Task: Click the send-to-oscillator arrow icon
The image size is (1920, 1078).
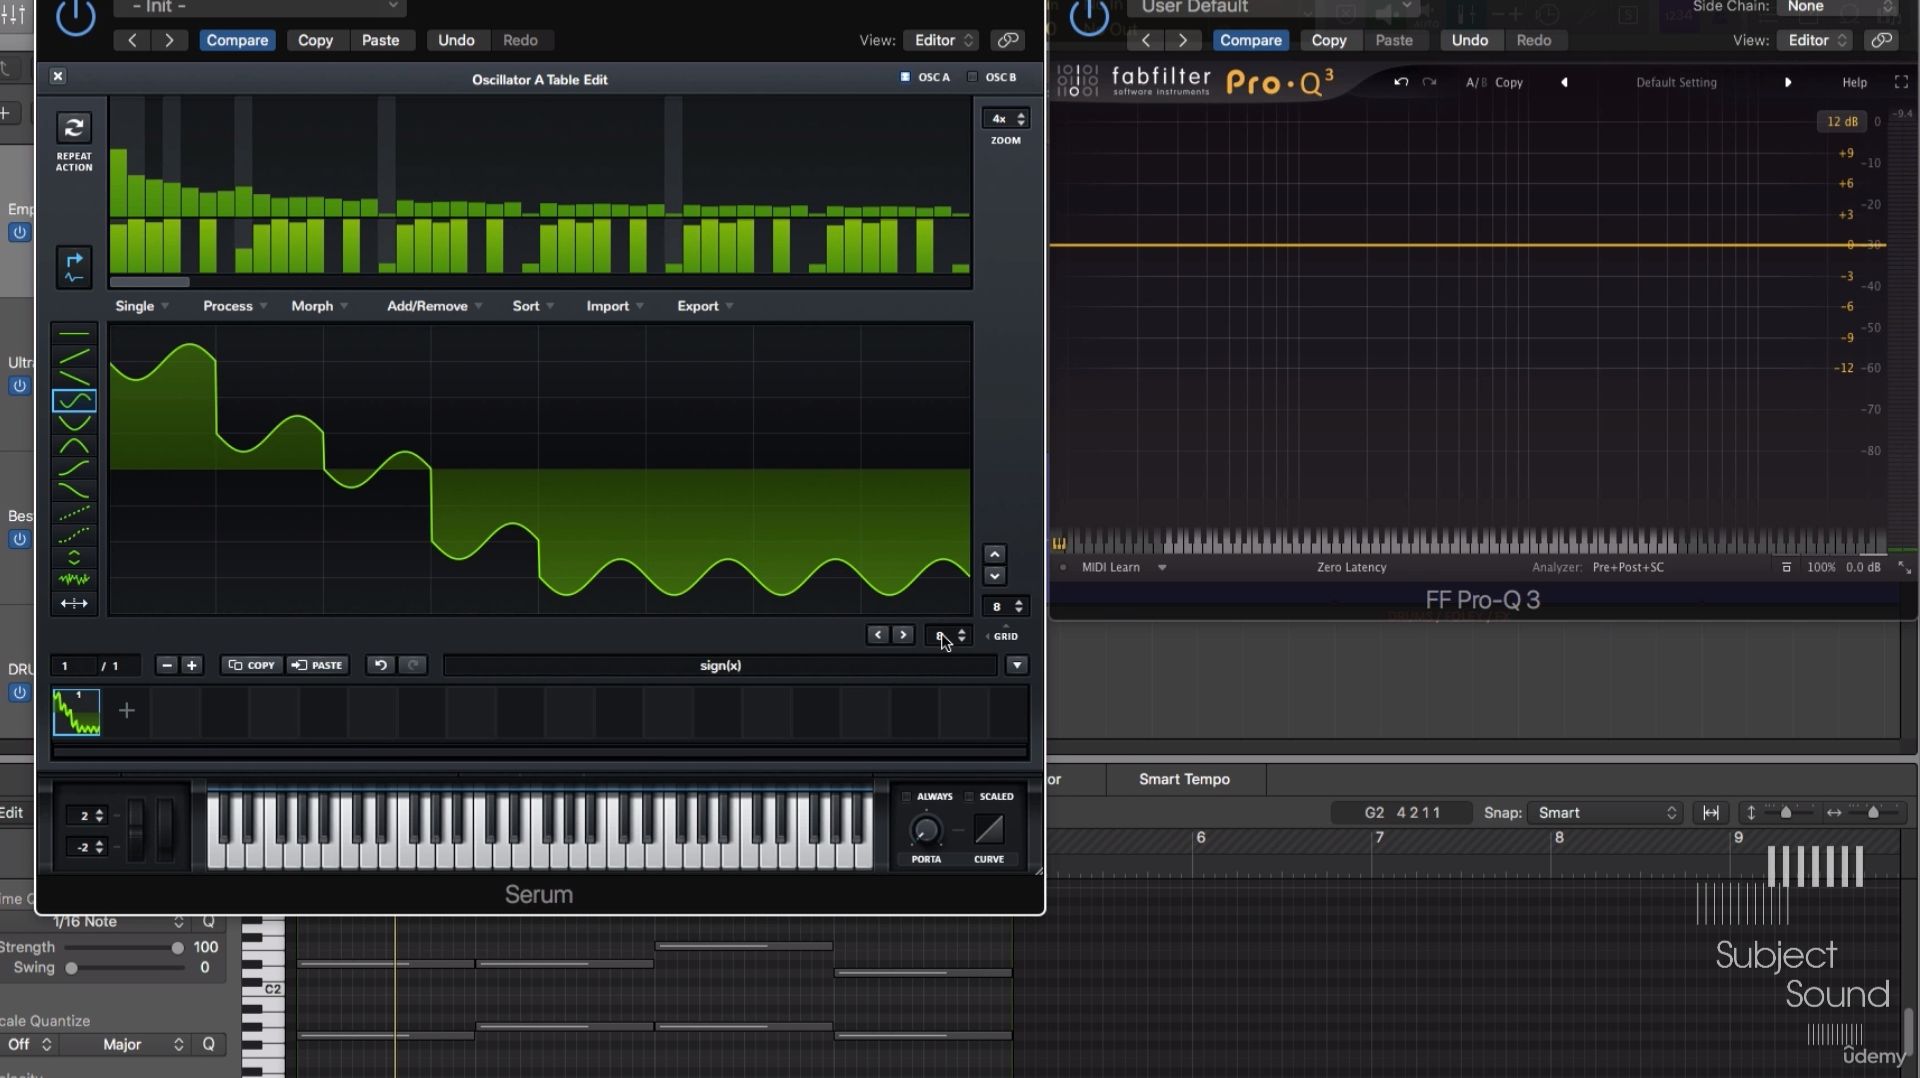Action: tap(73, 267)
